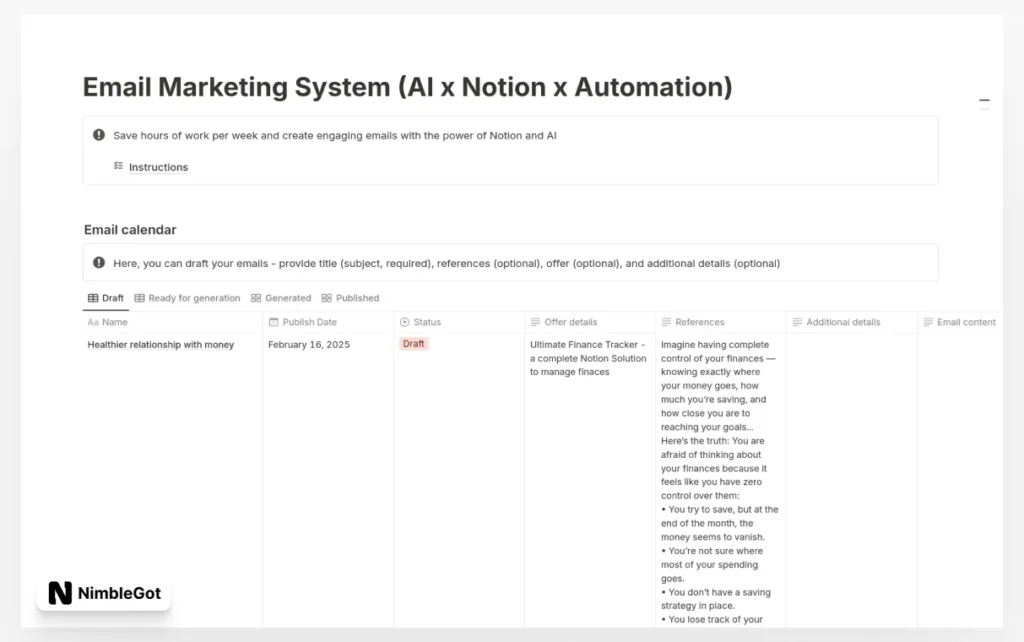The height and width of the screenshot is (642, 1024).
Task: Click the Name column header
Action: [172, 322]
